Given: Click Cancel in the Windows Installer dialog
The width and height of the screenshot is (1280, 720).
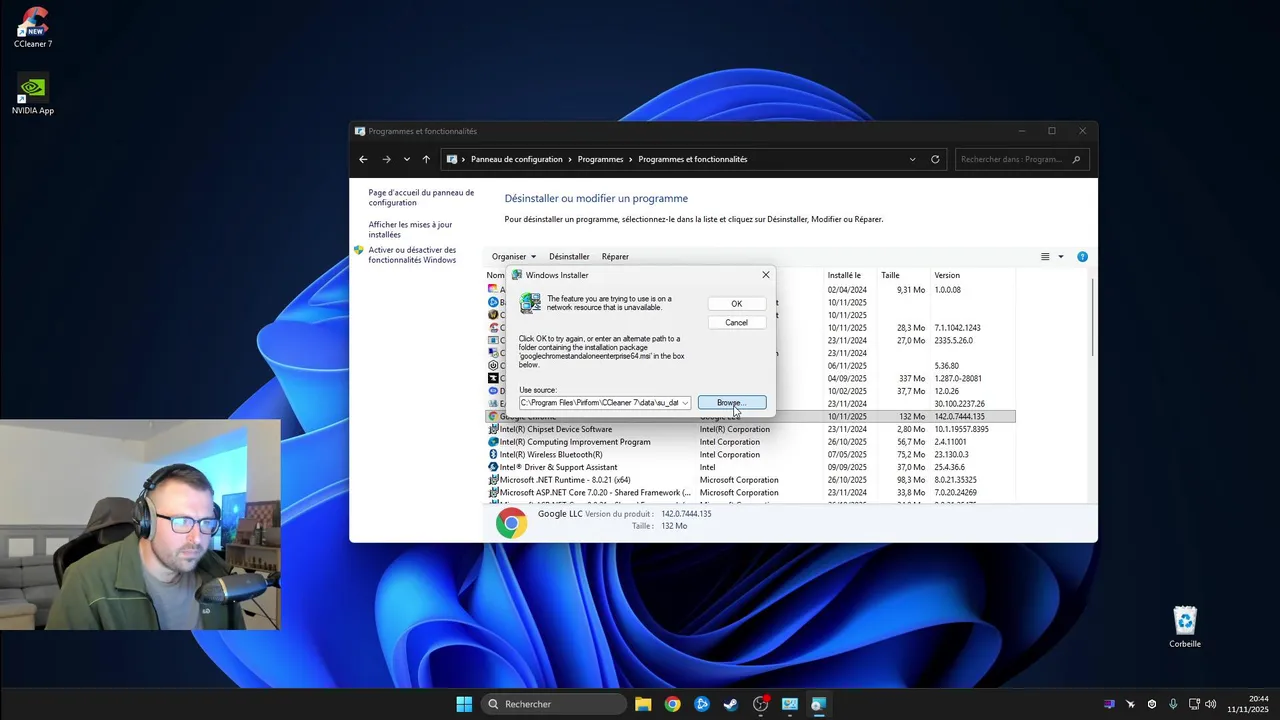Looking at the screenshot, I should click(x=736, y=322).
